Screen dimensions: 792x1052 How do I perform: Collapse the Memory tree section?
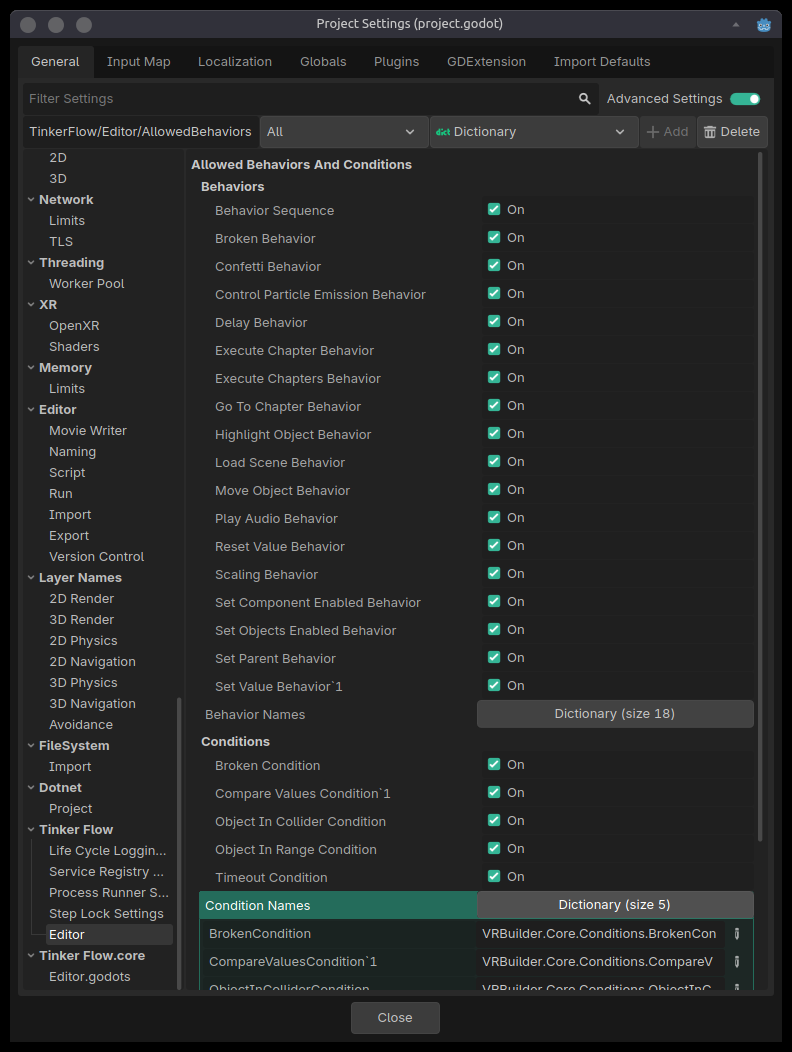(x=31, y=368)
